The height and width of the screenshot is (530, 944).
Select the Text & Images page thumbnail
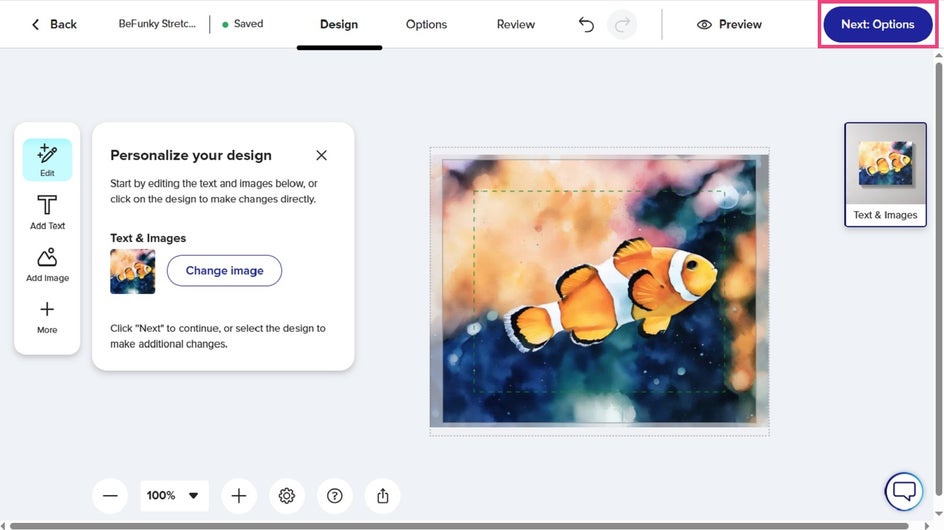coord(885,175)
